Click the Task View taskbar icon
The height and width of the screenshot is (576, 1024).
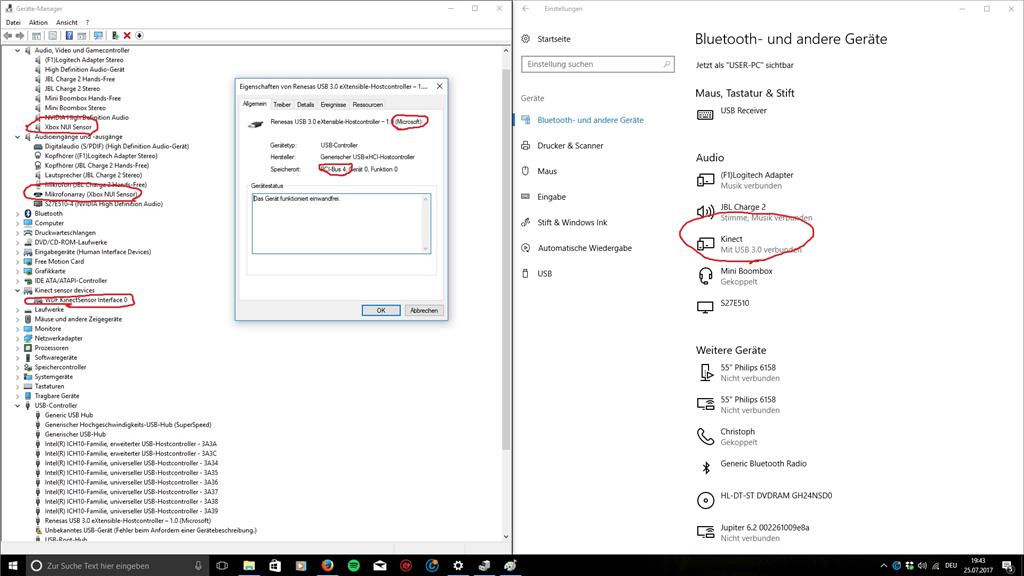[222, 566]
